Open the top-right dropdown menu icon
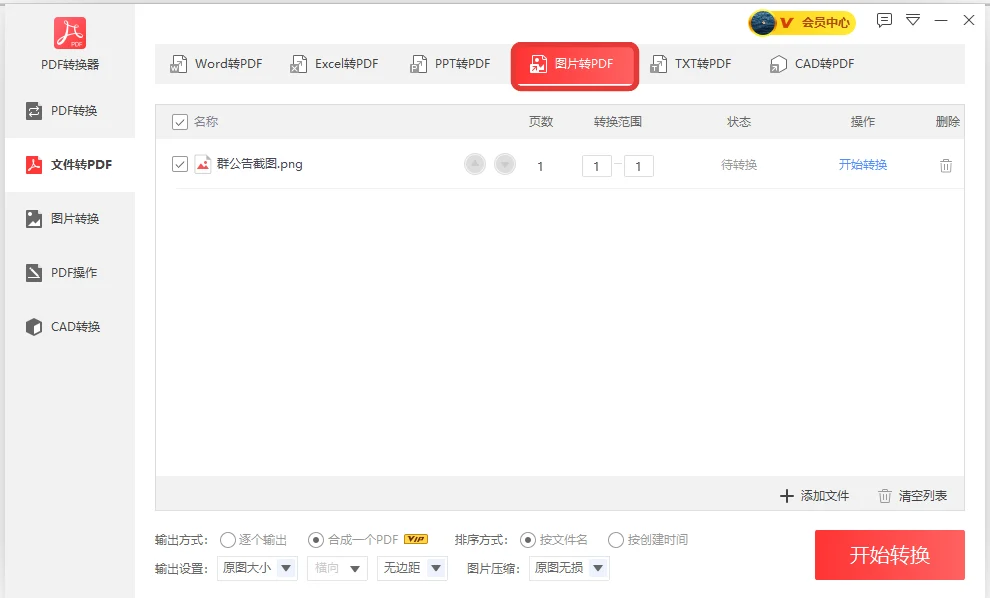Screen dimensions: 990x598 point(913,20)
